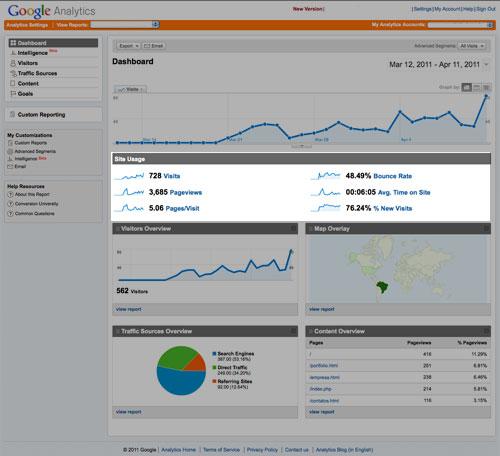Open View report under Traffic Sources Overview
This screenshot has height=456, width=500.
(x=129, y=412)
